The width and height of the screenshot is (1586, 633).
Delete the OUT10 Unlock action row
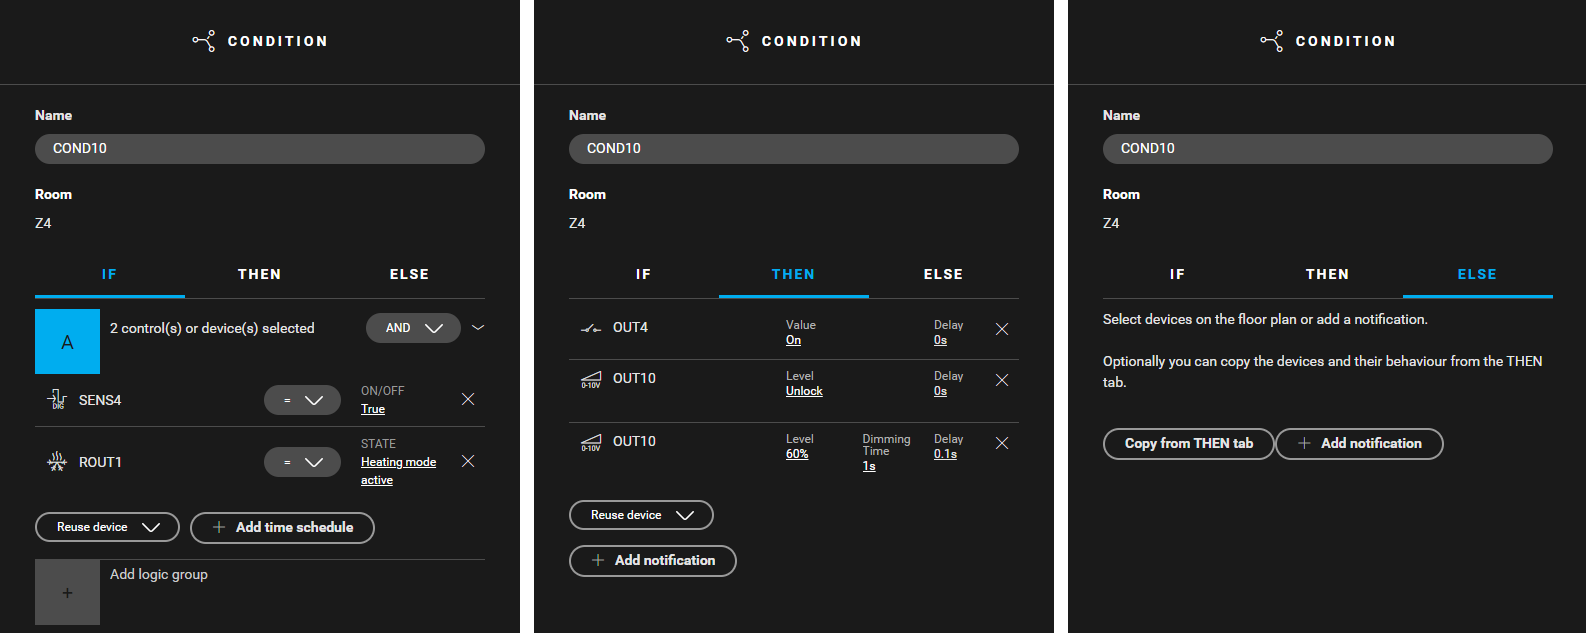1002,380
